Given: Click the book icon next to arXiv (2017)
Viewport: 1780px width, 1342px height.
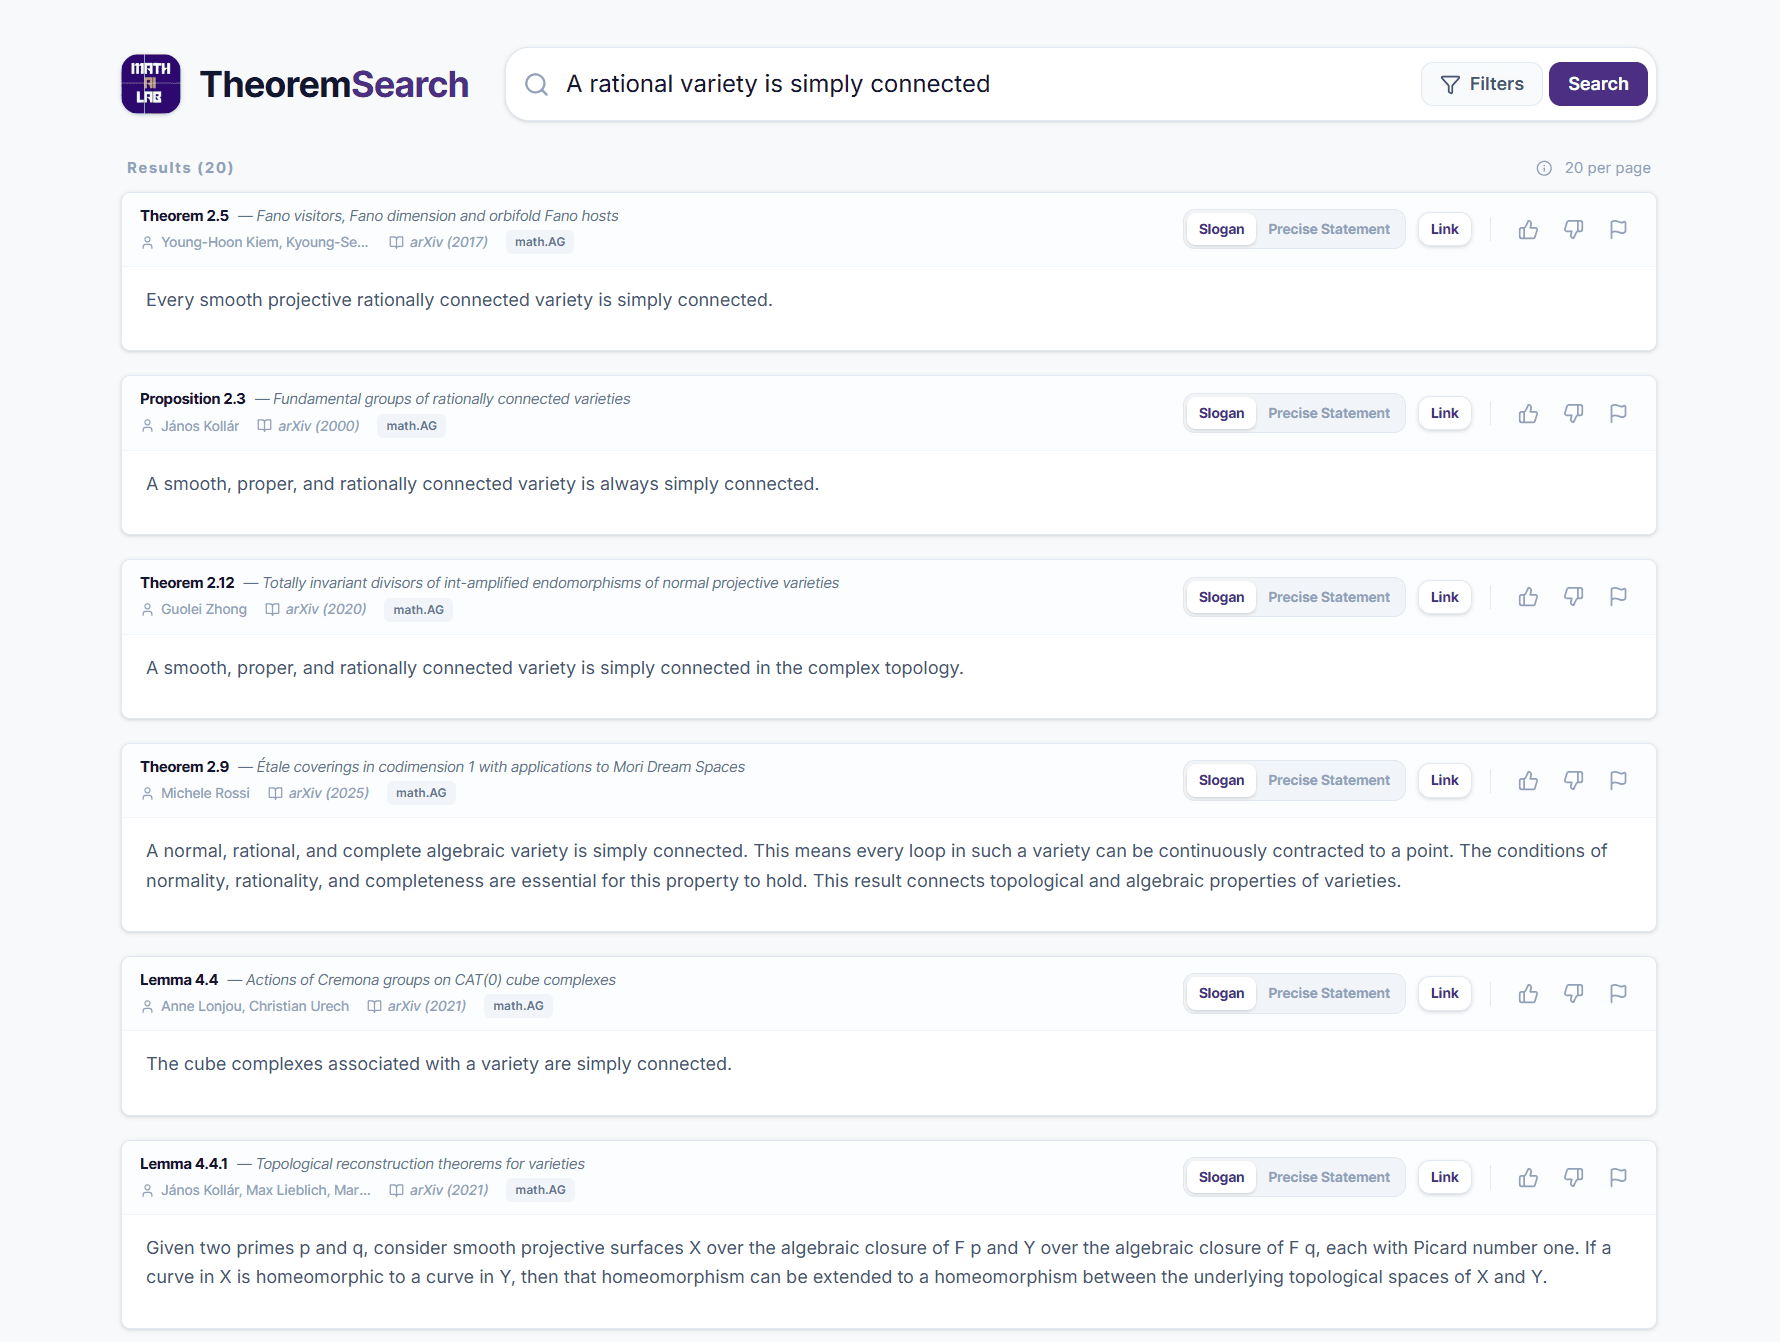Looking at the screenshot, I should coord(396,242).
